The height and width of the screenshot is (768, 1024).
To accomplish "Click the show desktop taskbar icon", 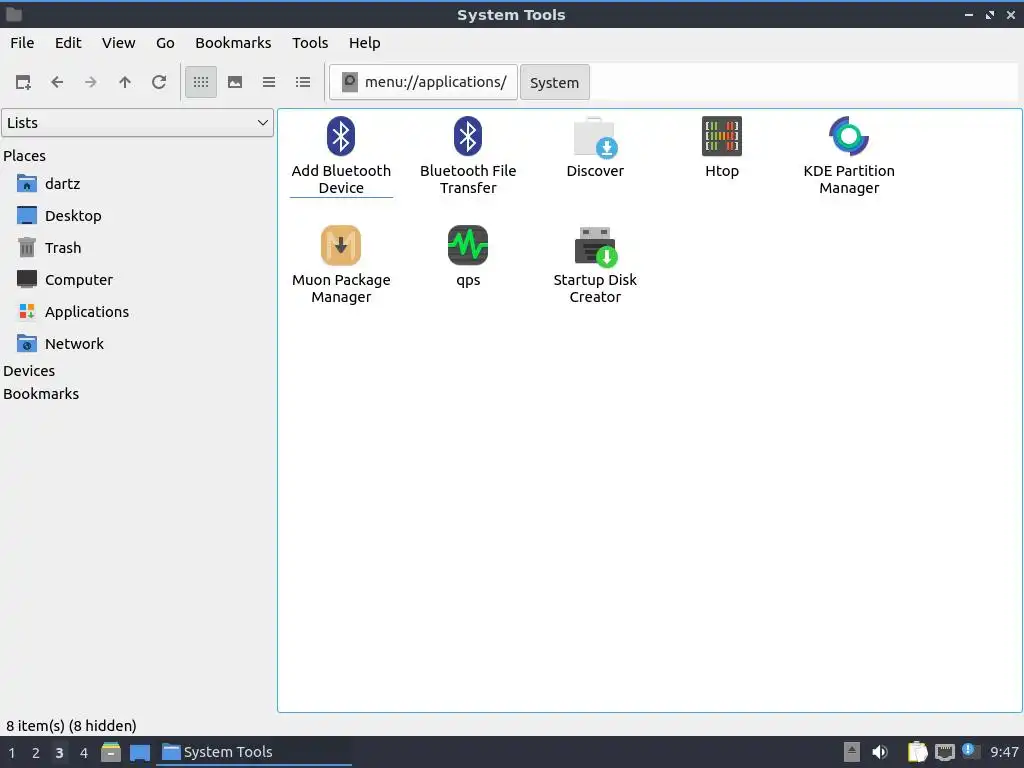I will point(140,752).
